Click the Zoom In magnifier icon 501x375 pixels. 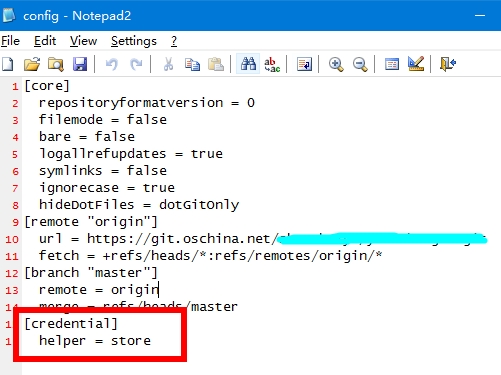[x=336, y=64]
